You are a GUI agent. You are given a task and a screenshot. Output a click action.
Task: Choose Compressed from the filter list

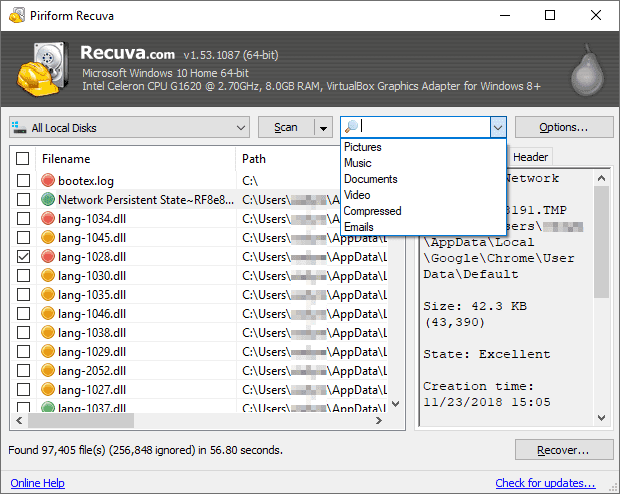423,211
